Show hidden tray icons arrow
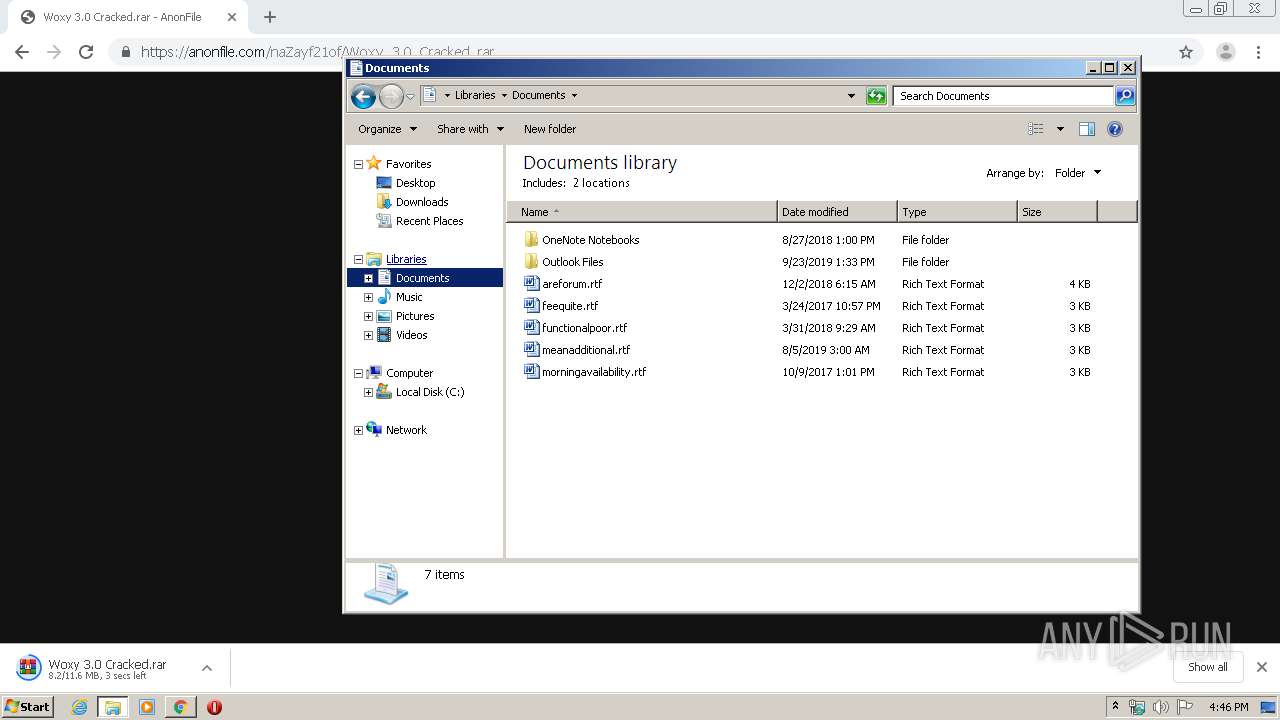Image resolution: width=1280 pixels, height=720 pixels. 1115,707
